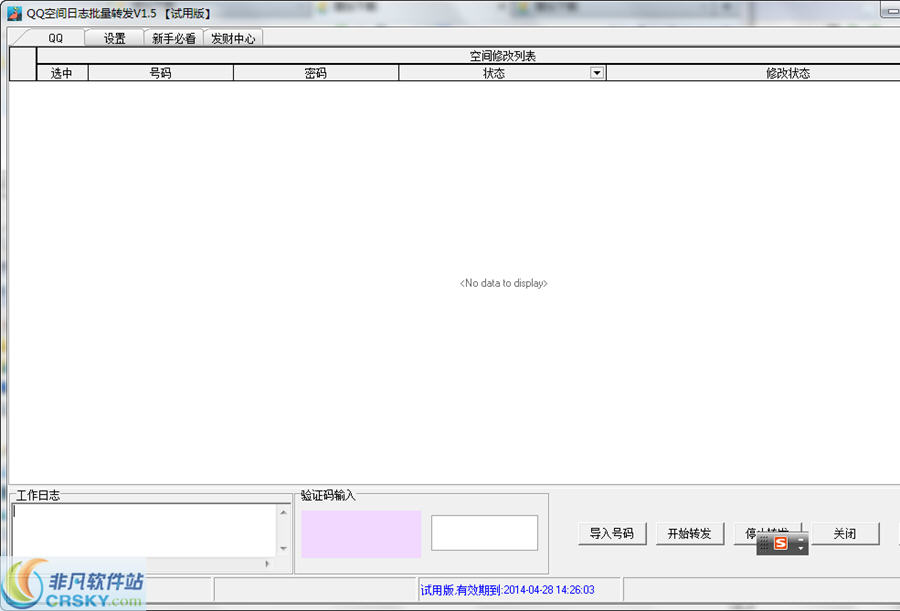This screenshot has width=900, height=611.
Task: Click into the 验证码输入 text box
Action: (484, 533)
